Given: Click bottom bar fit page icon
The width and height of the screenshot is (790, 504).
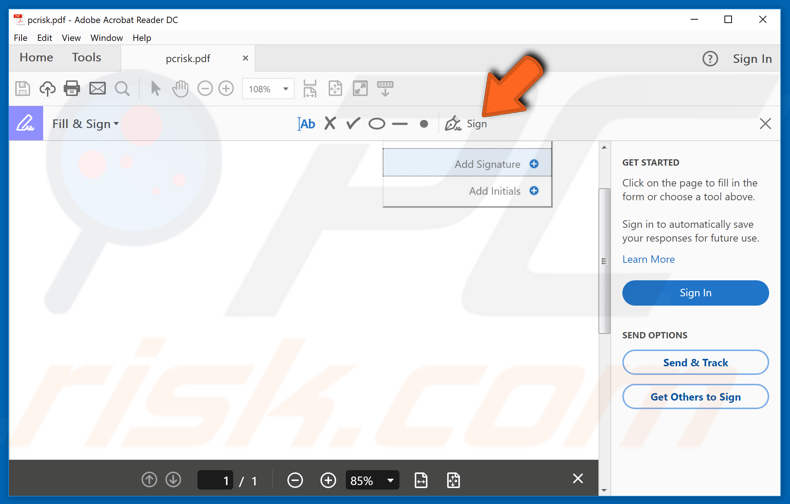Looking at the screenshot, I should coord(453,480).
